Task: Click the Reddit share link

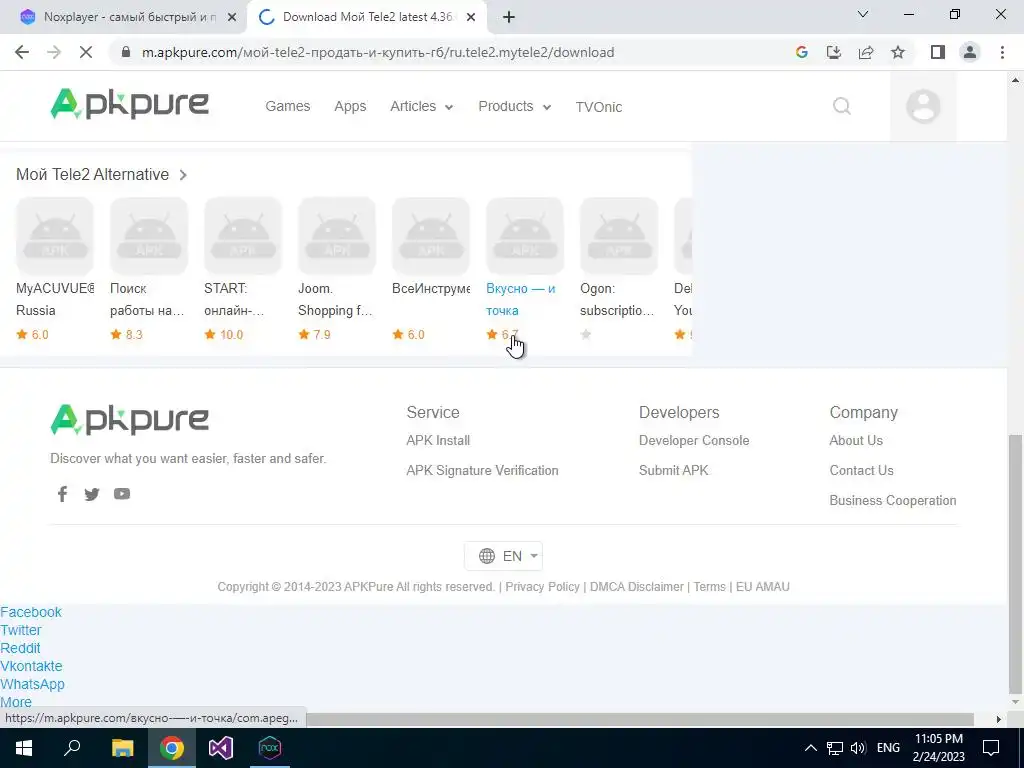Action: point(20,648)
